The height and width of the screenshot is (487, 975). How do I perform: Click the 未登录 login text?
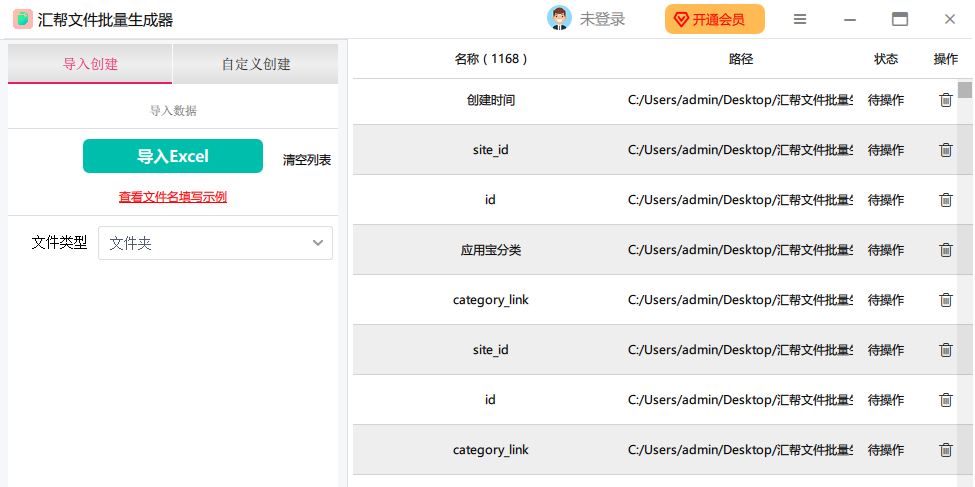(602, 19)
